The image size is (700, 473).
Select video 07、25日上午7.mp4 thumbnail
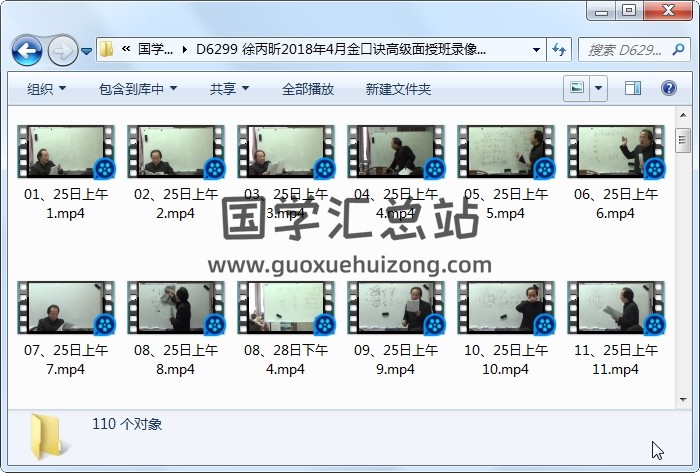click(x=66, y=308)
